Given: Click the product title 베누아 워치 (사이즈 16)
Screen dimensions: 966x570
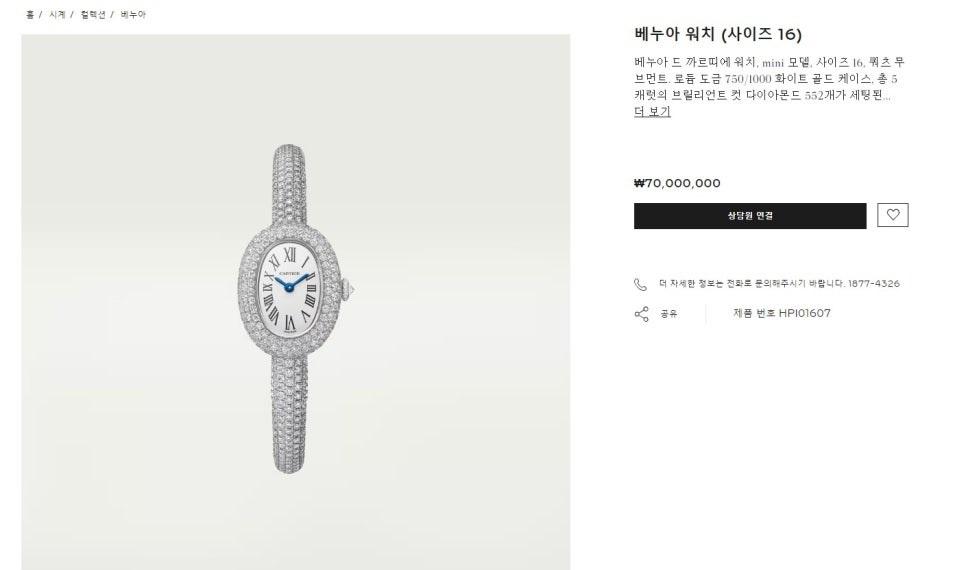Looking at the screenshot, I should tap(718, 34).
